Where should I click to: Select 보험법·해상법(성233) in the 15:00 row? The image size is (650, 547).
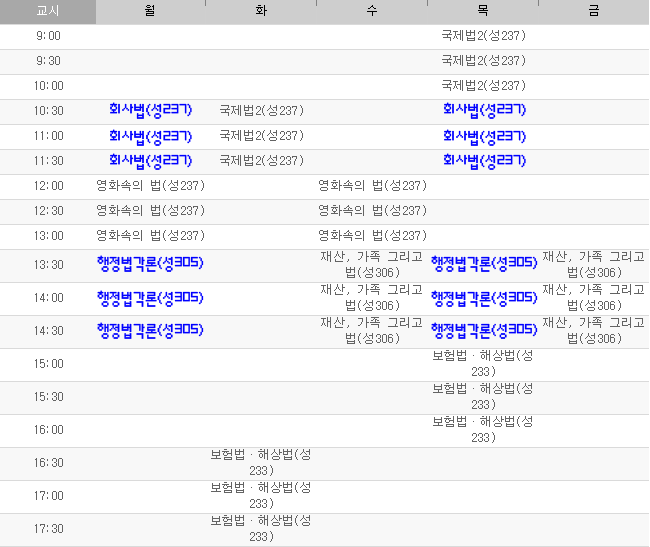pyautogui.click(x=483, y=363)
